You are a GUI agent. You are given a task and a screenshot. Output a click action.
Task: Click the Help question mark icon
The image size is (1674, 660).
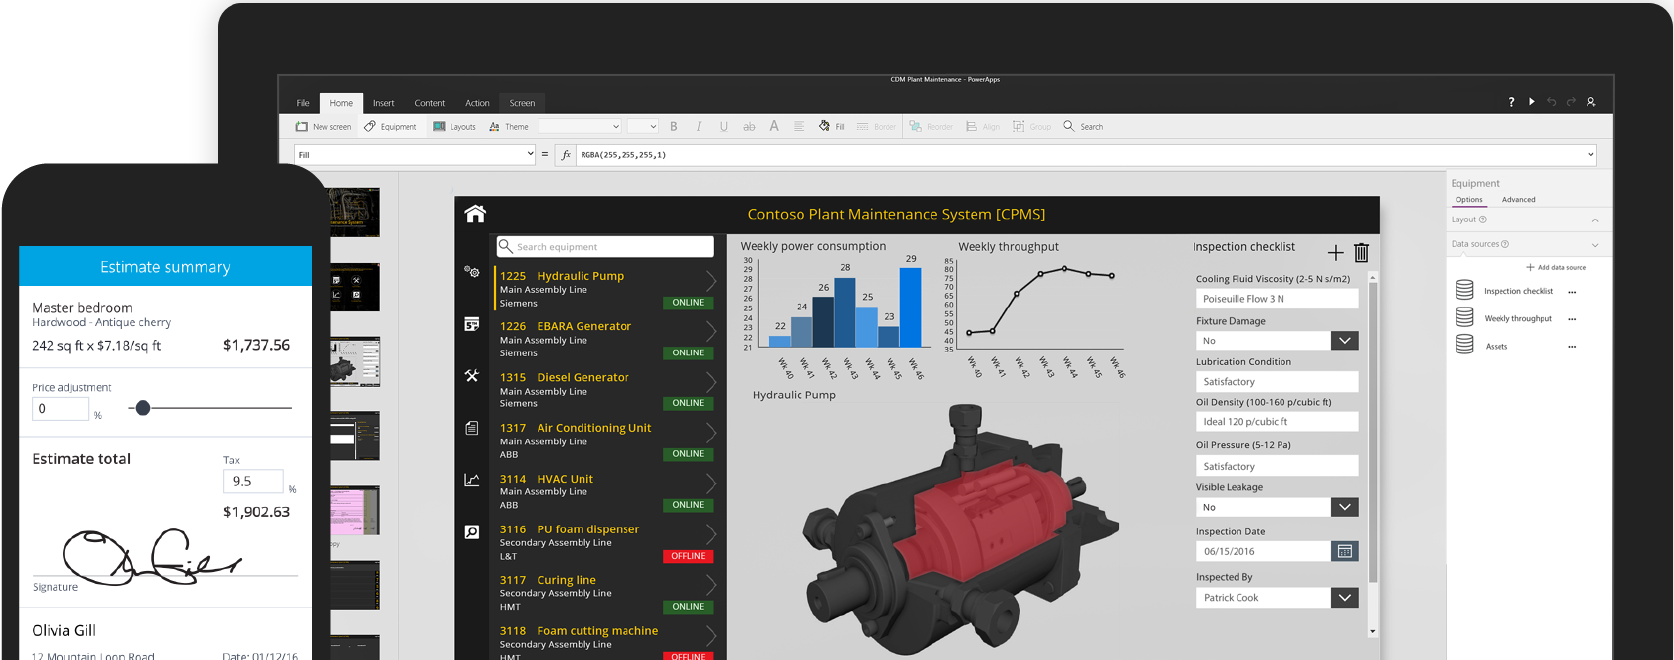[1511, 102]
